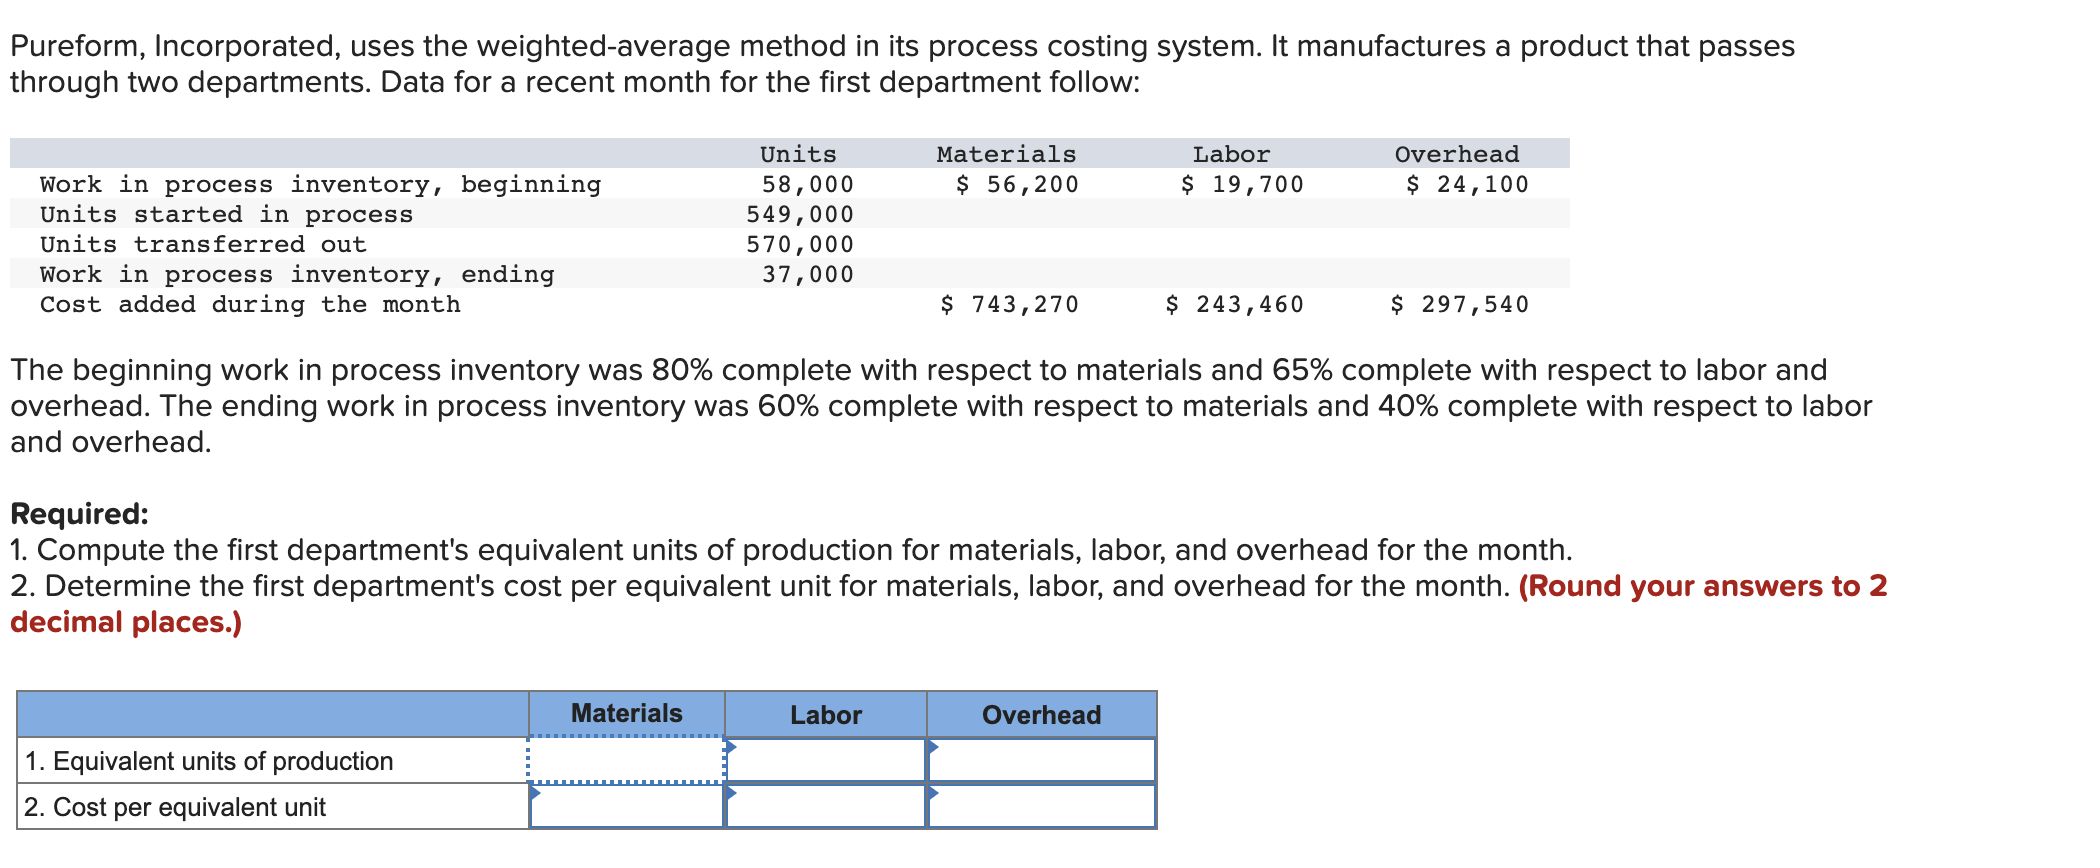The height and width of the screenshot is (868, 2100).
Task: Select the Materials cost per equivalent unit cell
Action: coord(627,806)
